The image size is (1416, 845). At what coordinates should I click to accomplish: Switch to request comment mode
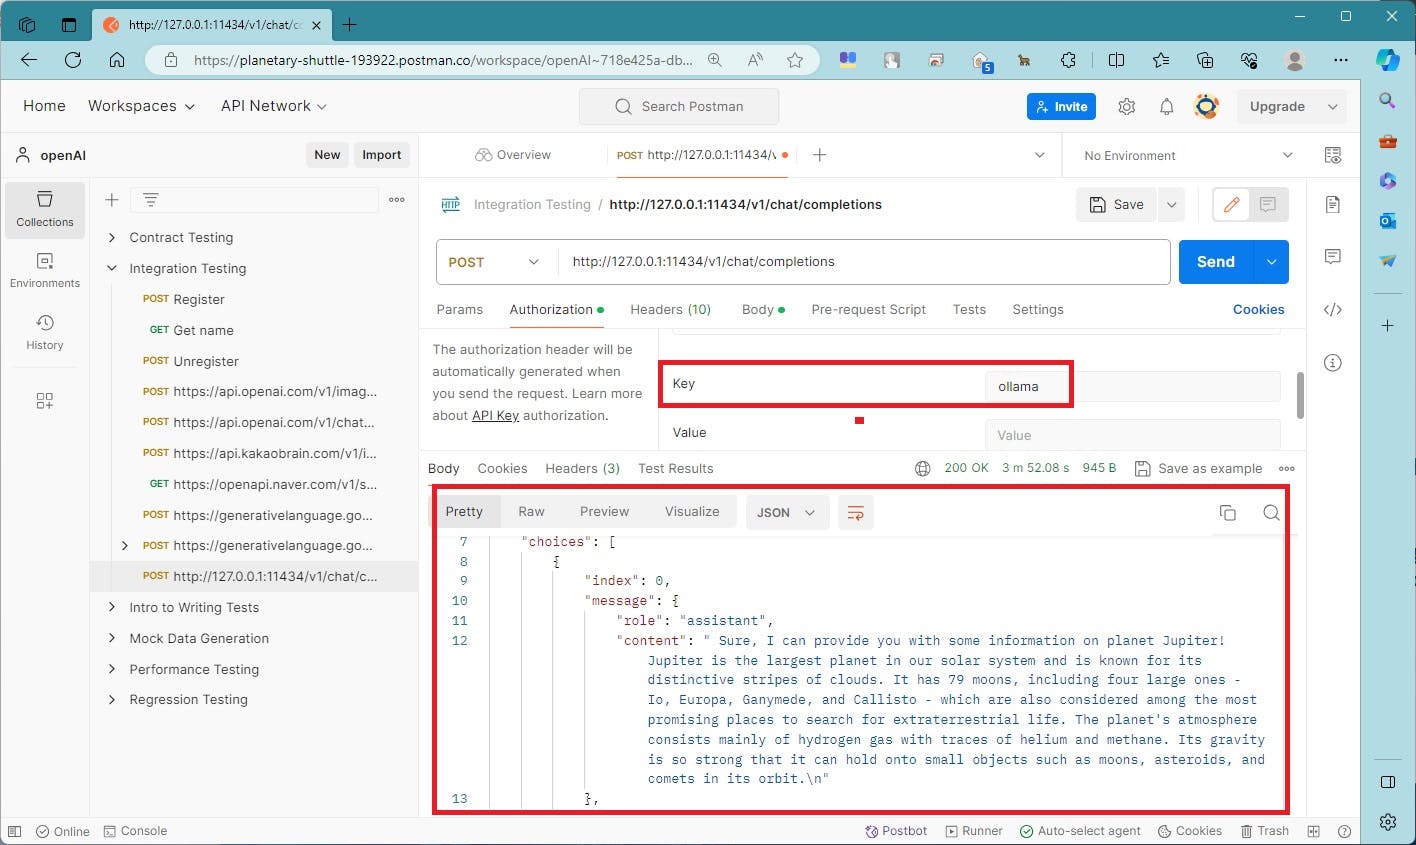click(x=1268, y=204)
